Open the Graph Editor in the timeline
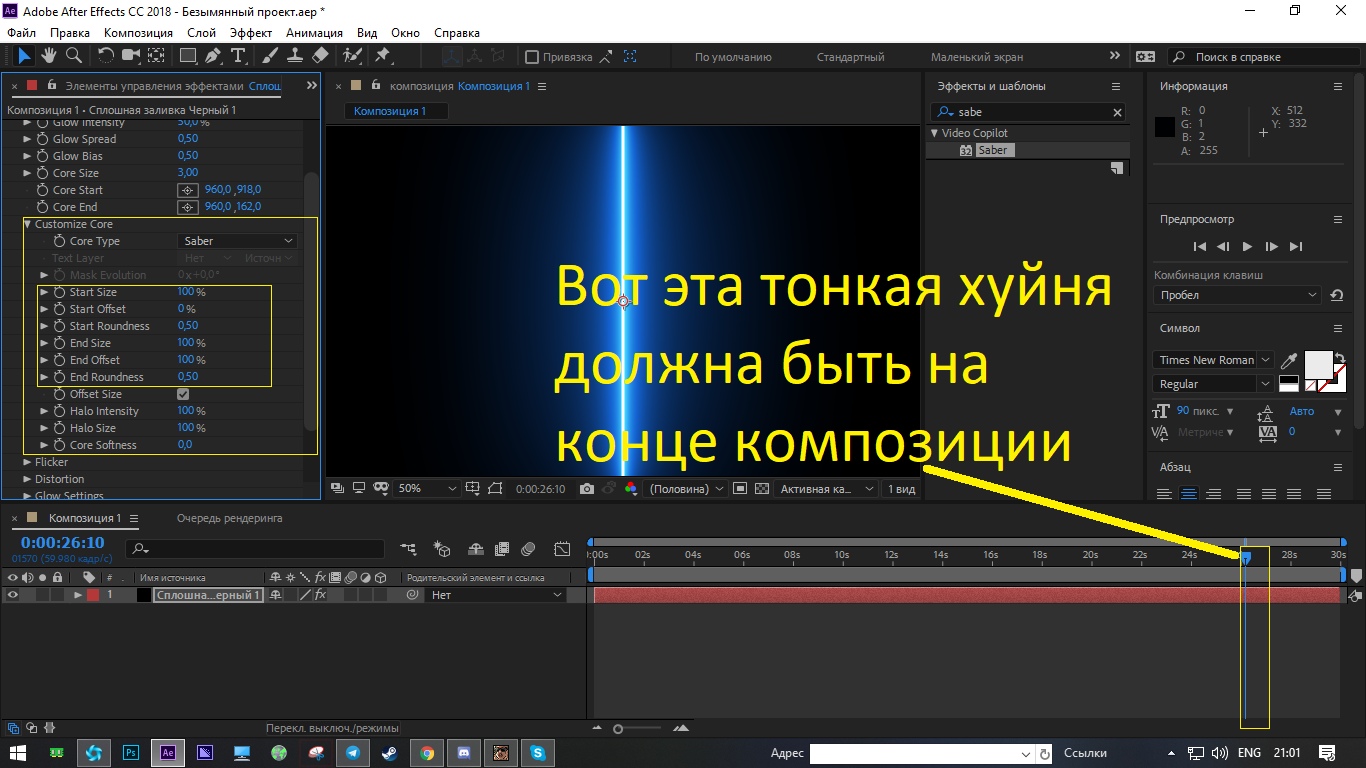This screenshot has height=768, width=1366. point(562,549)
